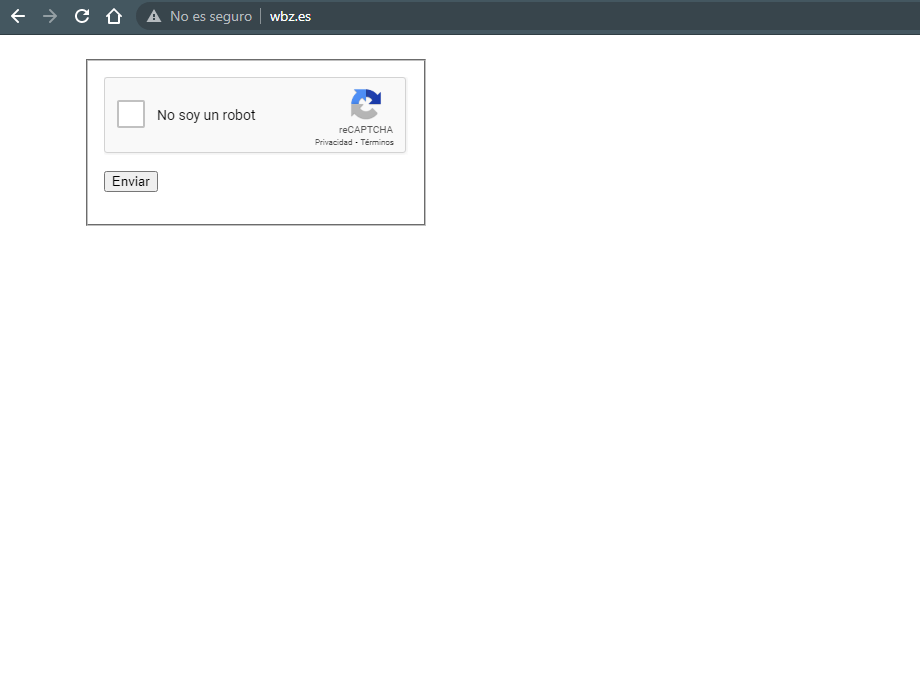Open the Términos link
This screenshot has width=920, height=682.
click(x=377, y=142)
